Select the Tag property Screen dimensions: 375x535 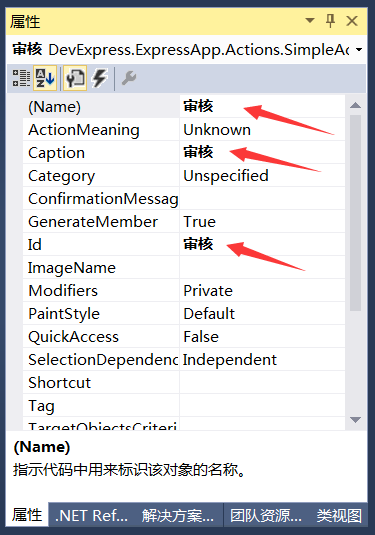coord(101,406)
